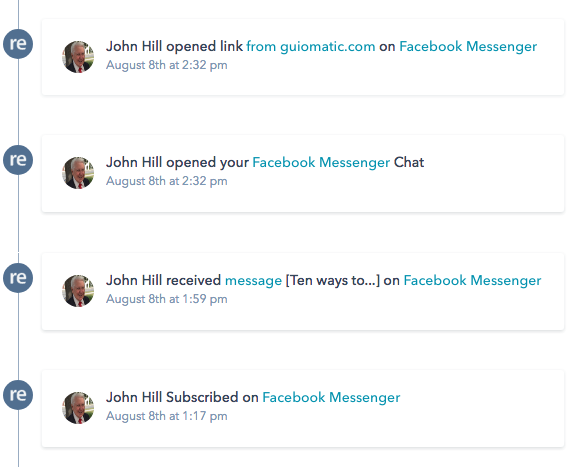
Task: Select the 'opened your Facebook Messenger Chat' card
Action: pos(303,173)
